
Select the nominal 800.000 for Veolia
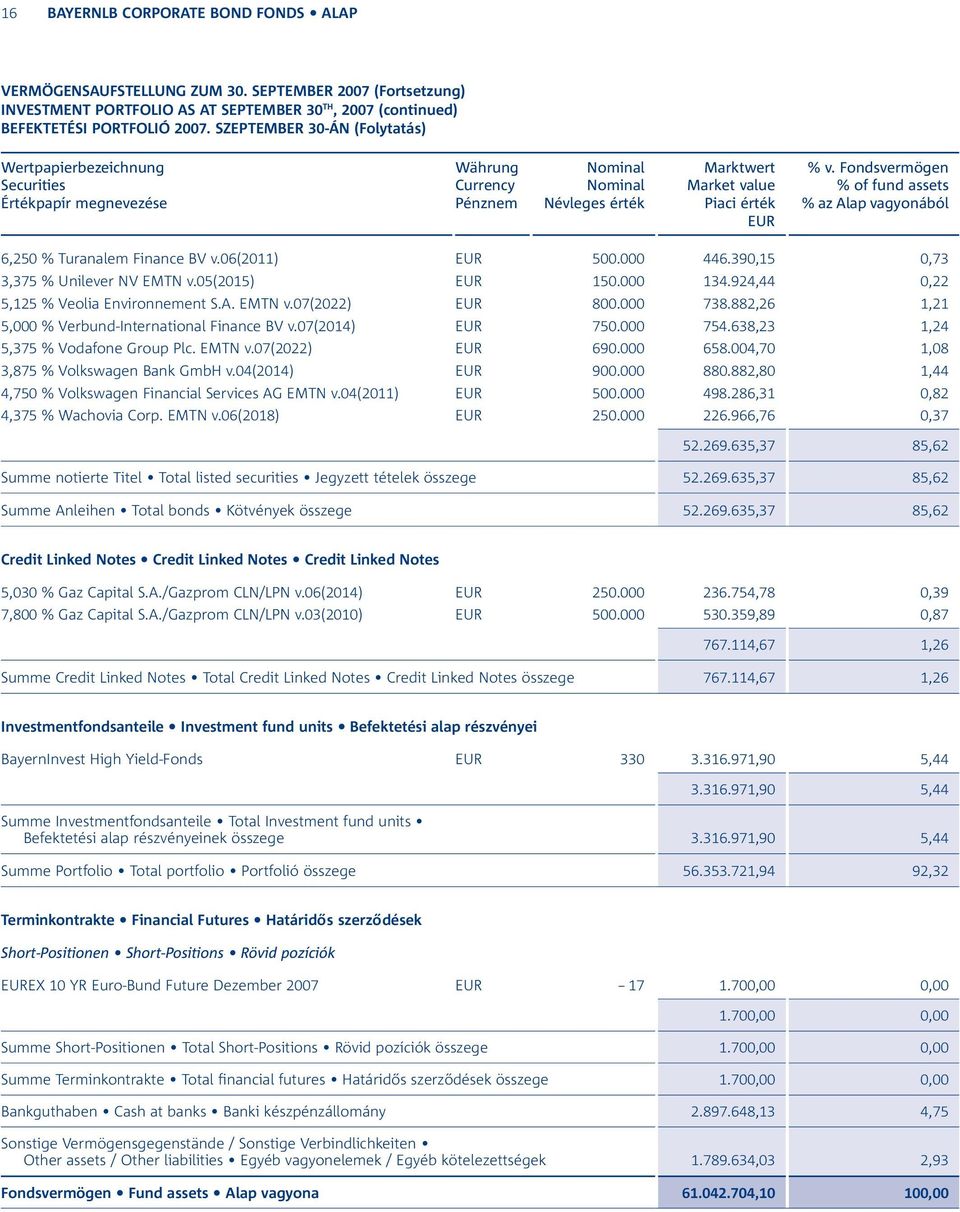tap(618, 303)
